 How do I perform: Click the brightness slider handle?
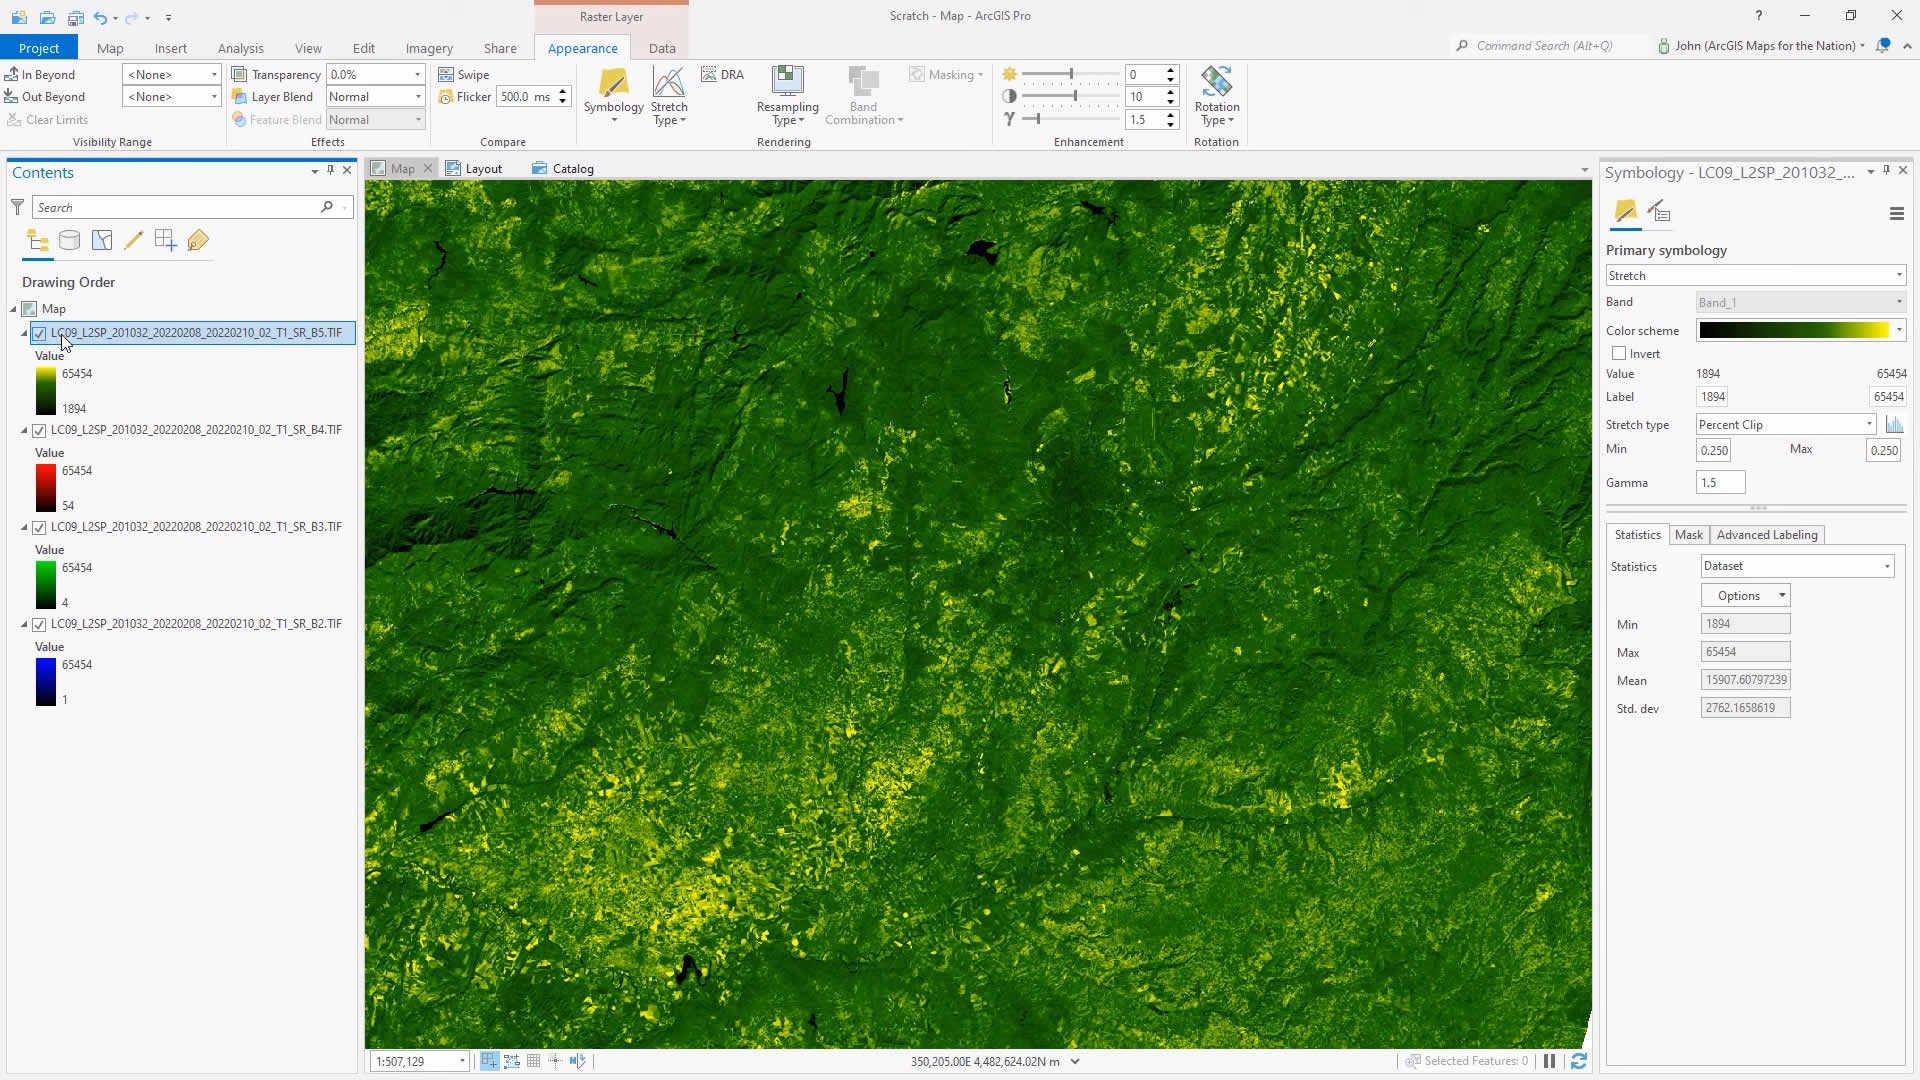tap(1071, 75)
